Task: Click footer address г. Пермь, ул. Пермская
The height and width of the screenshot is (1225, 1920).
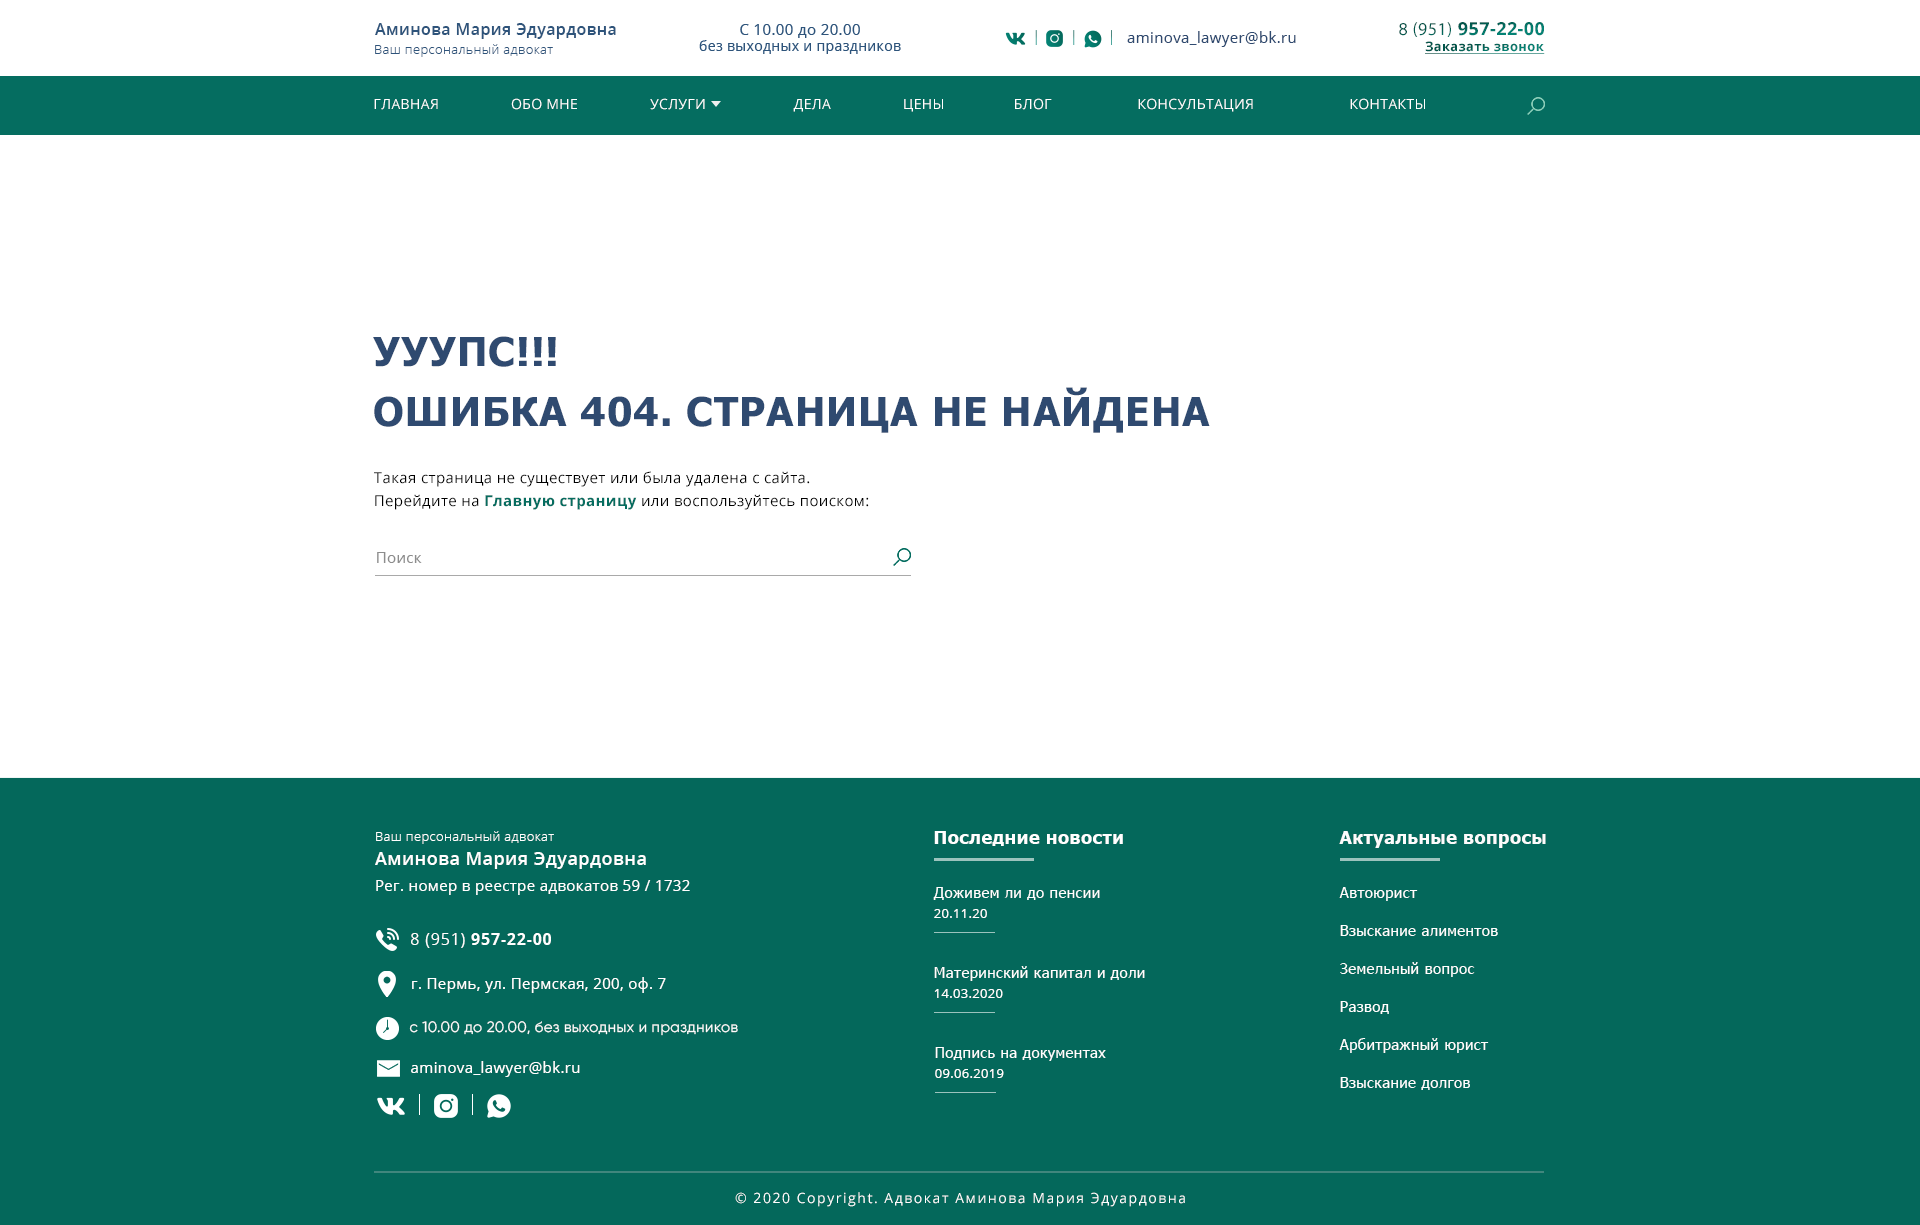Action: 538,984
